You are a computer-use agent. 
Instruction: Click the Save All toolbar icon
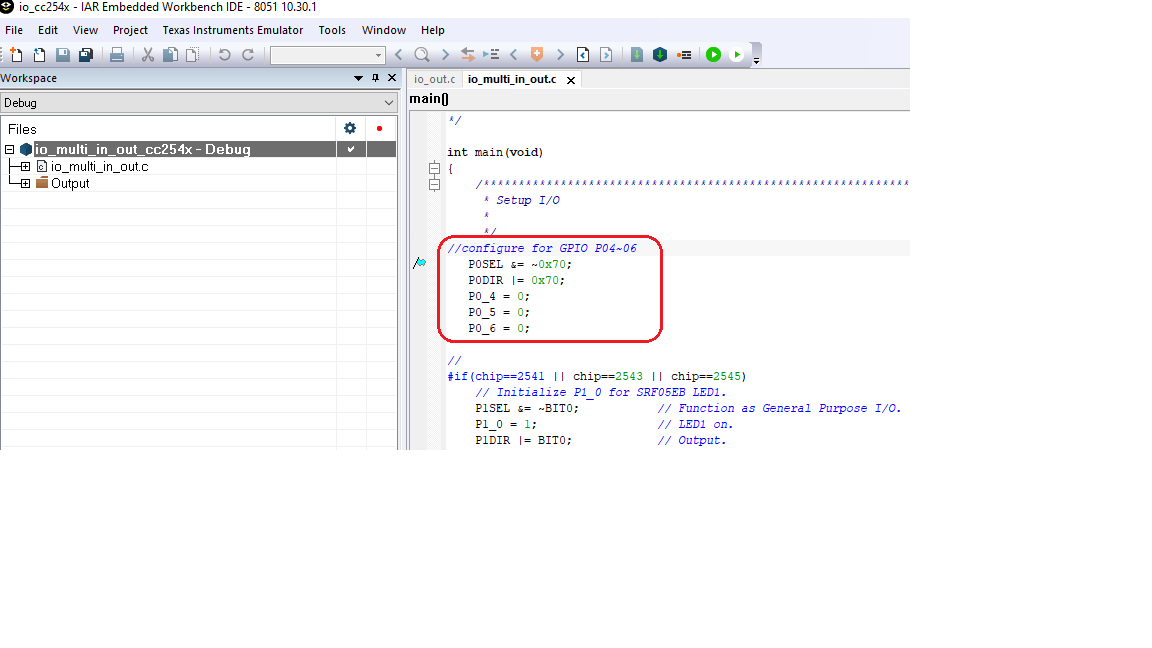(88, 54)
